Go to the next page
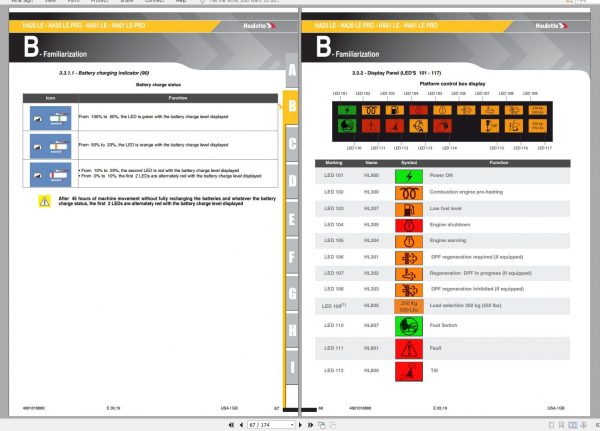The height and width of the screenshot is (431, 600). click(x=300, y=425)
